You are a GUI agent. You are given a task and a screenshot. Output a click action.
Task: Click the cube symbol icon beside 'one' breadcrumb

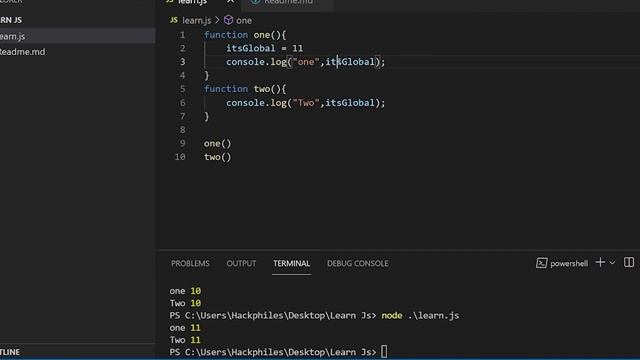(x=228, y=20)
